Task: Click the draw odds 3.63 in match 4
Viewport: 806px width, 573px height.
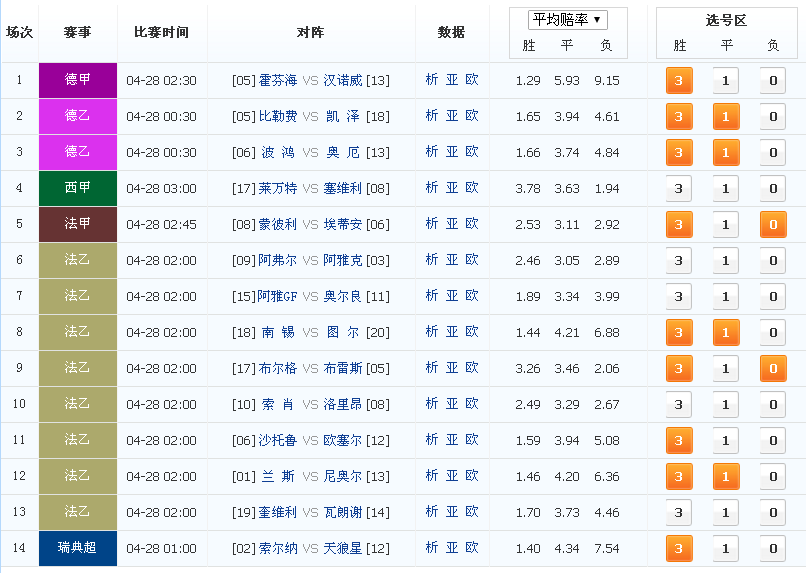Action: pos(567,189)
